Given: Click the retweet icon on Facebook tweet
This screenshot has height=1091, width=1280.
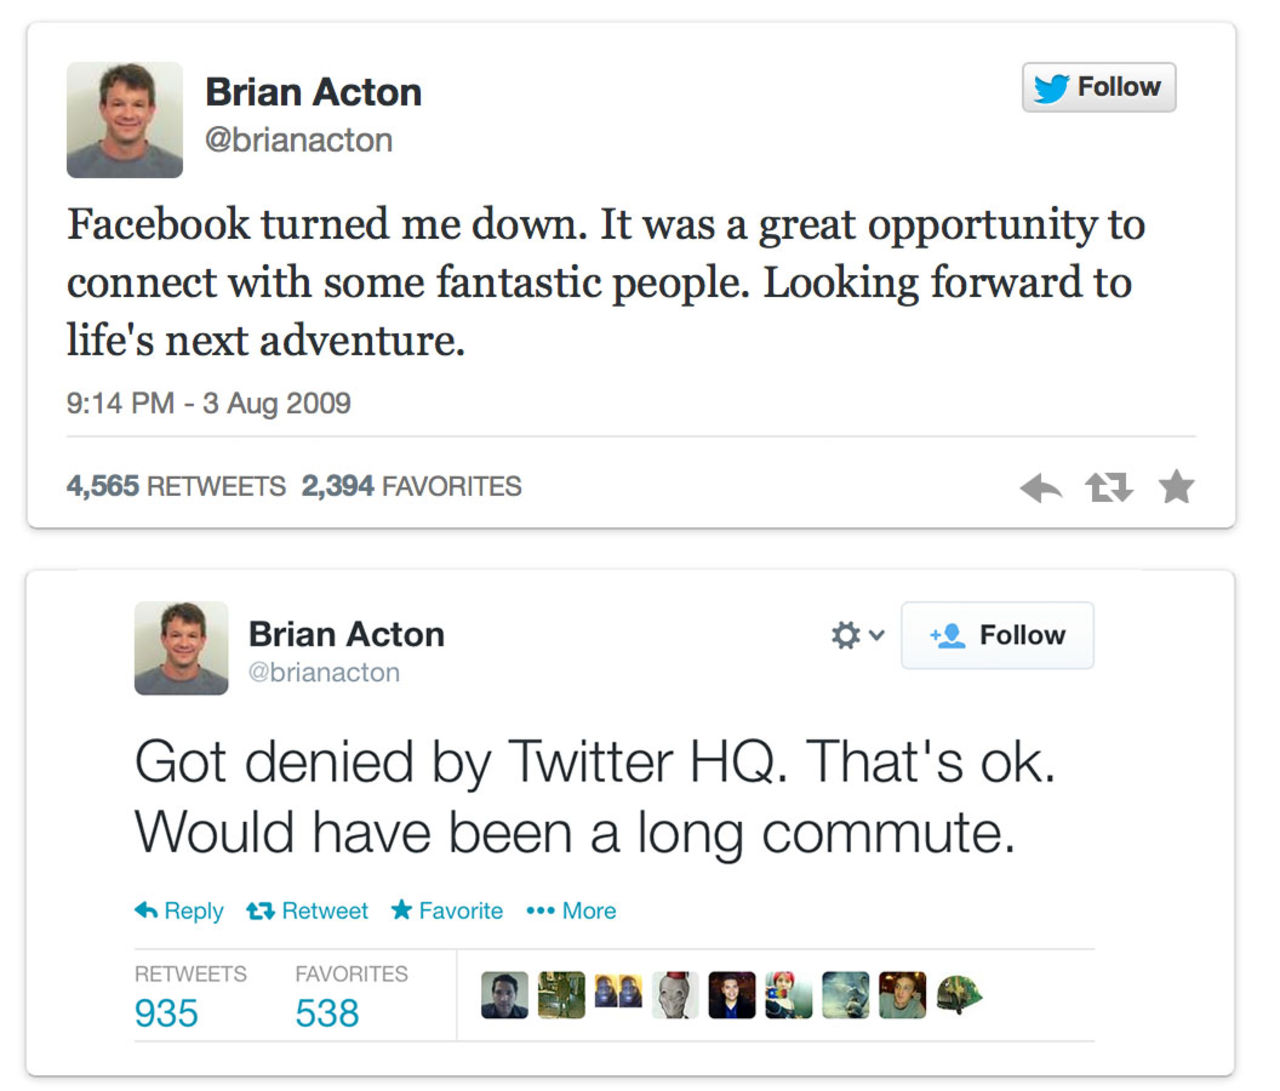Looking at the screenshot, I should pyautogui.click(x=1109, y=488).
